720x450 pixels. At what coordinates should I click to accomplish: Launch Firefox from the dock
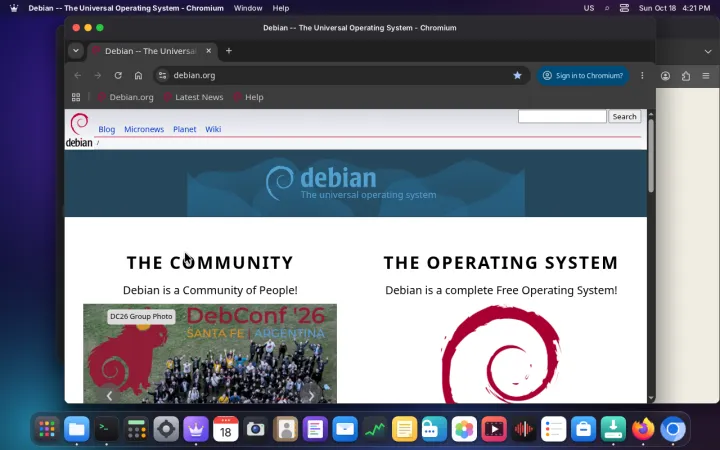pos(643,429)
